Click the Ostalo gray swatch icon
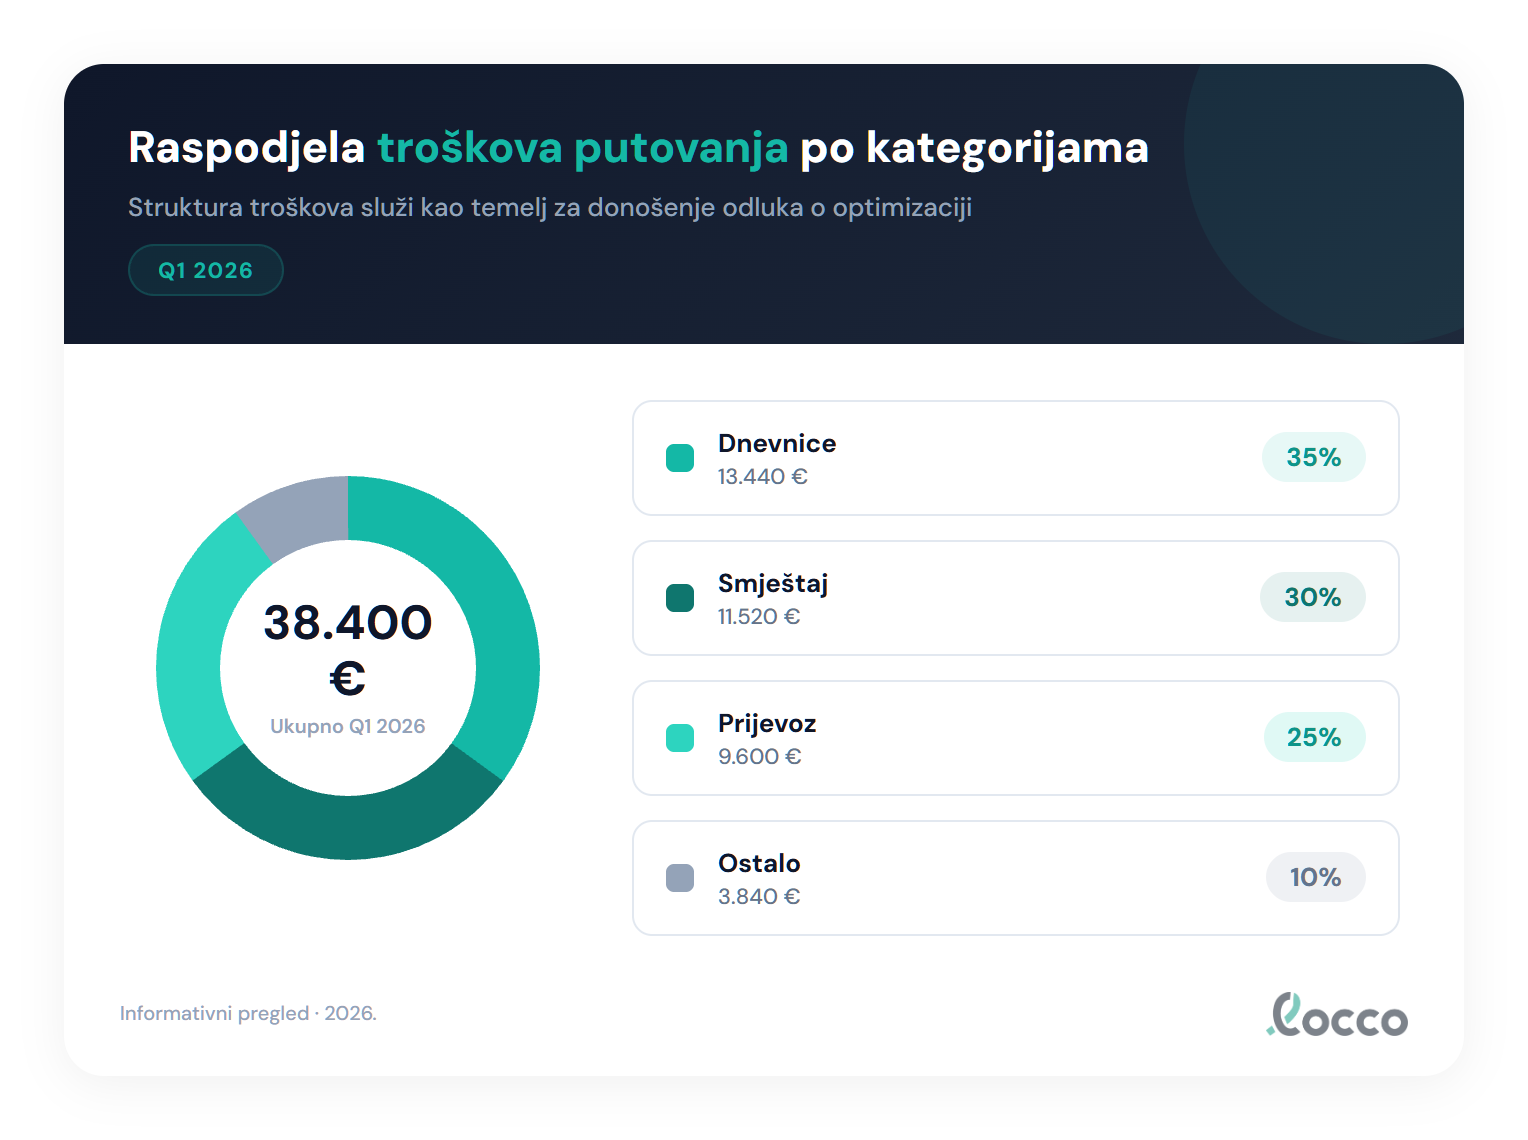Screen dimensions: 1528x1140 click(x=679, y=877)
